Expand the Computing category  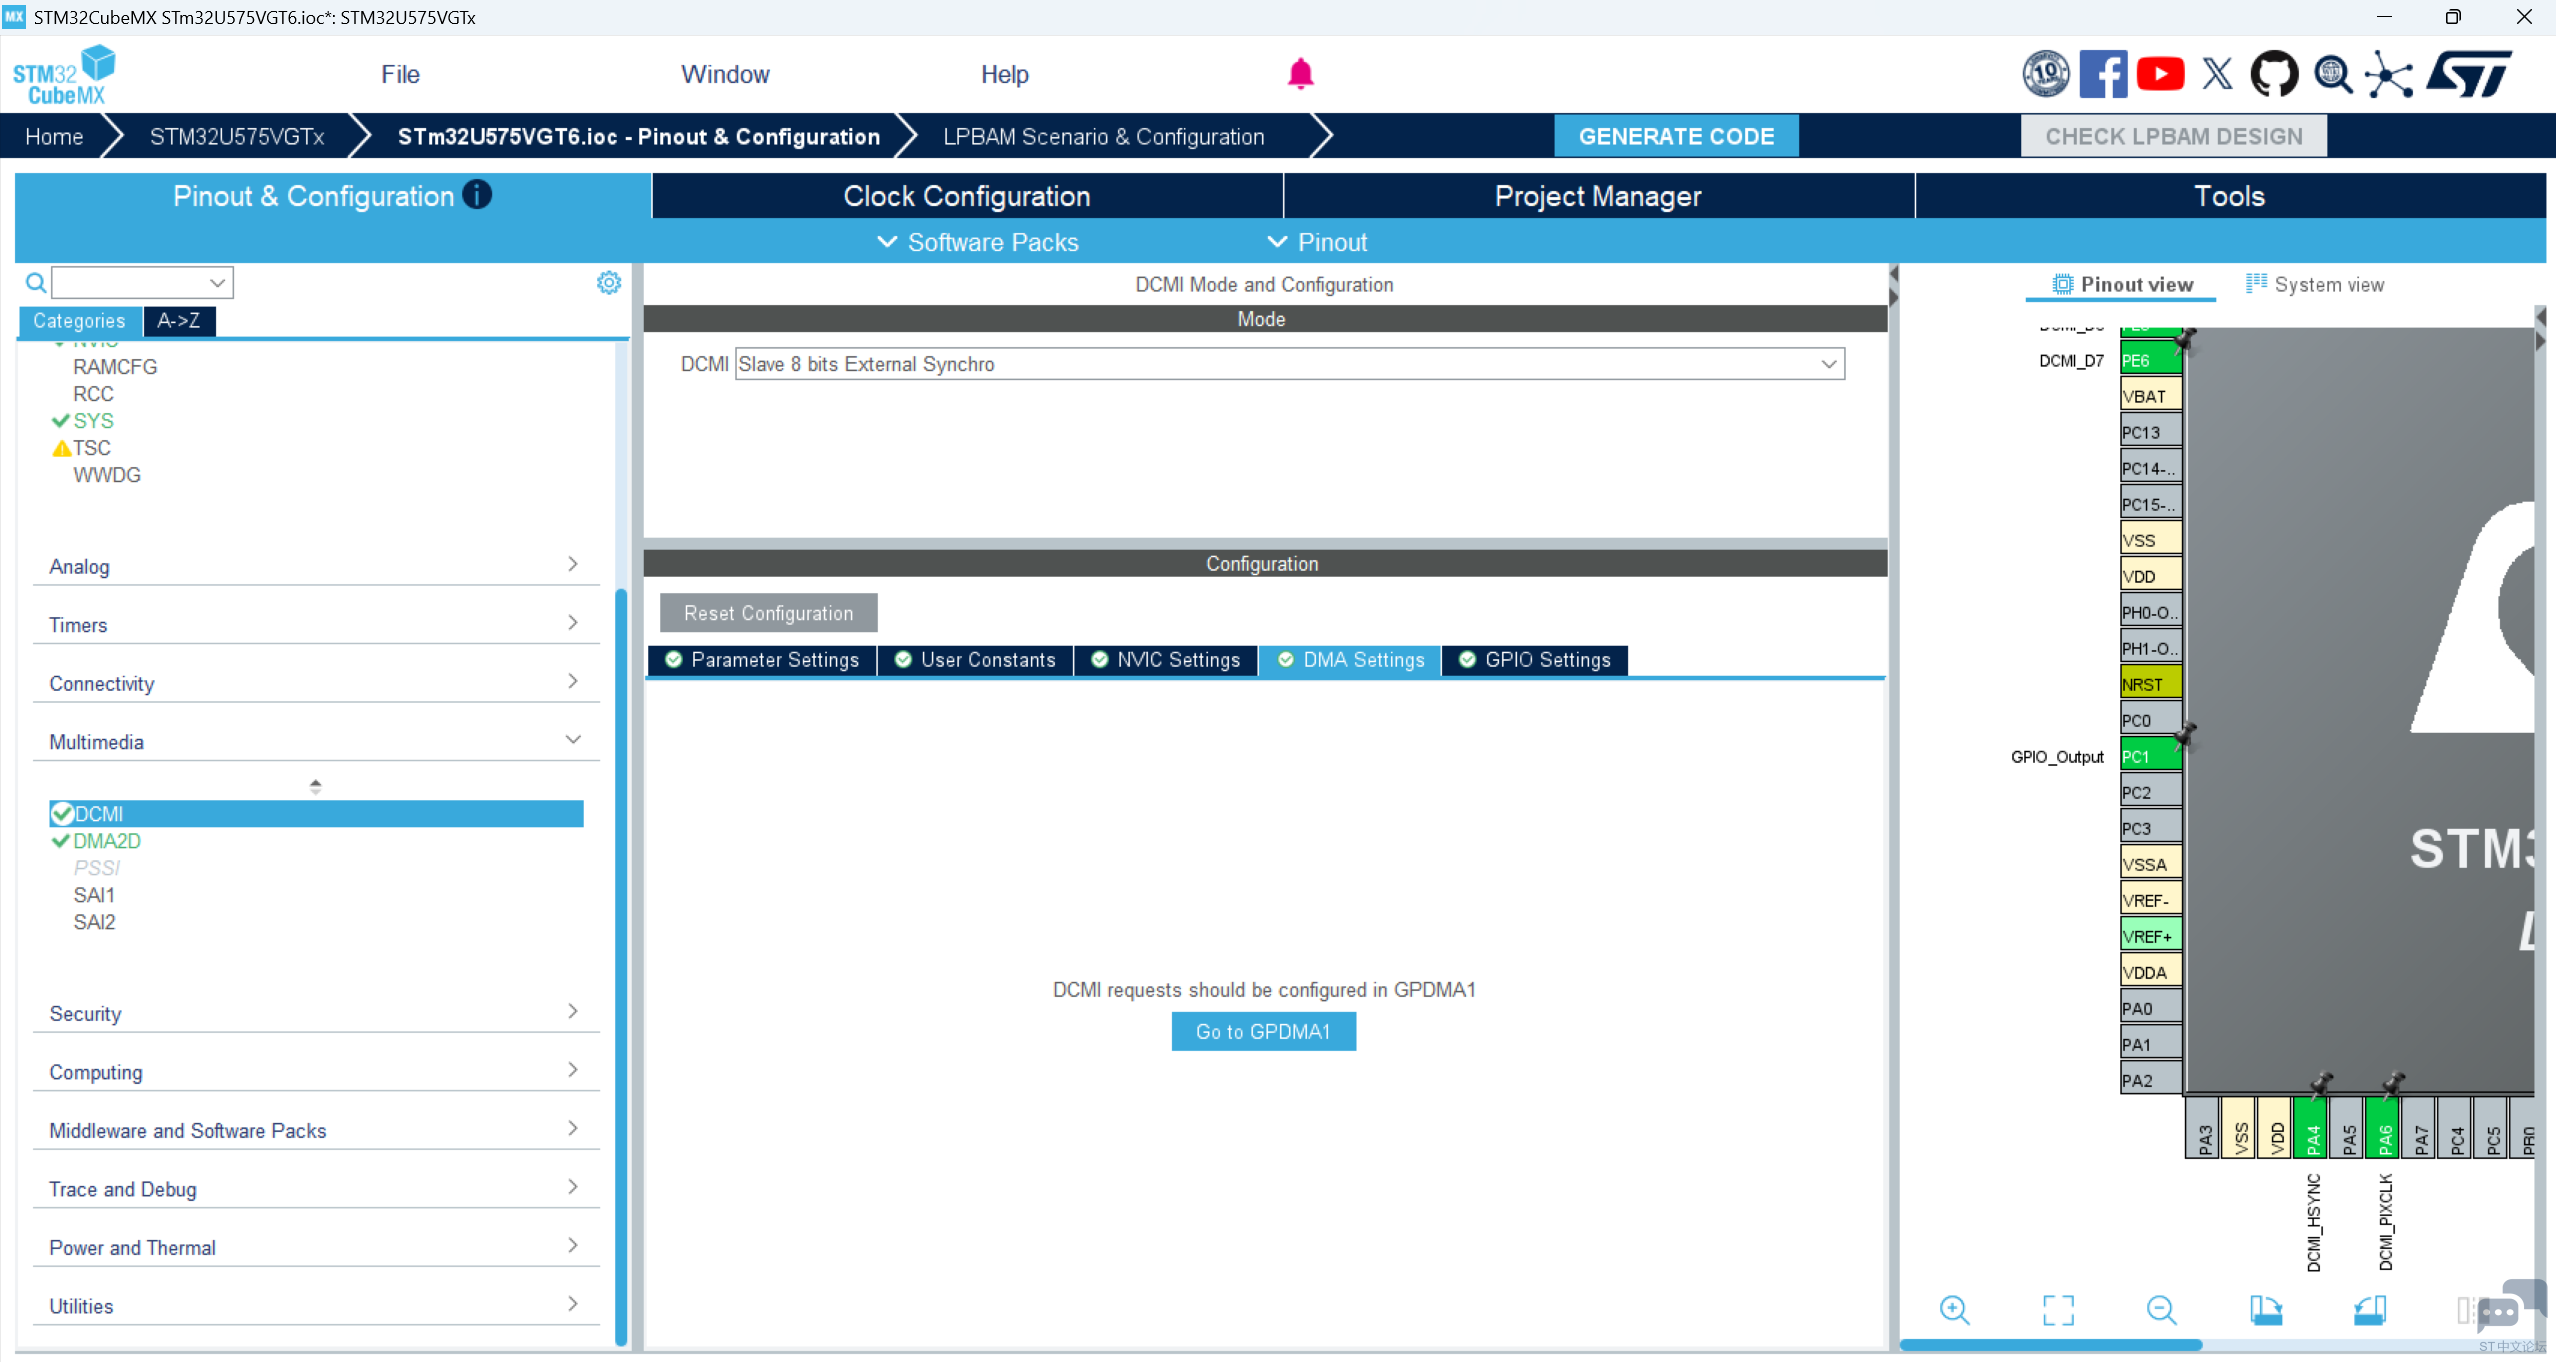[316, 1072]
